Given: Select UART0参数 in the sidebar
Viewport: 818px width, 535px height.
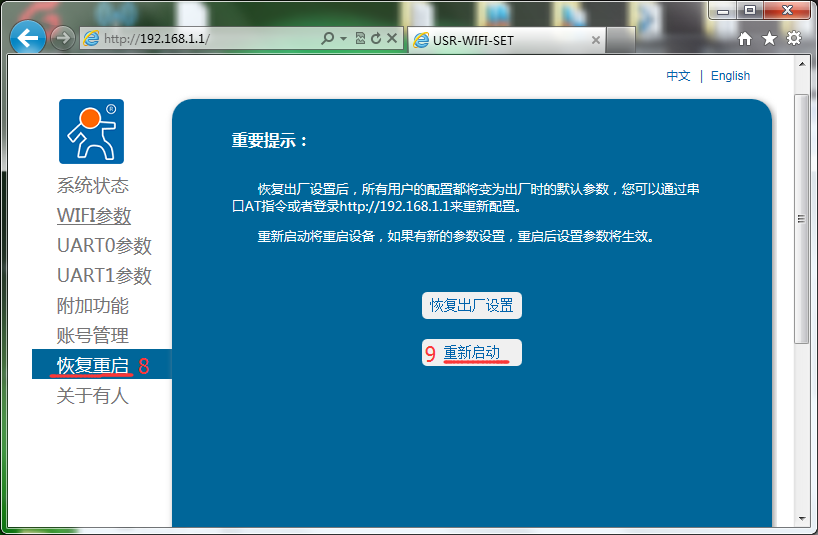Looking at the screenshot, I should coord(104,246).
